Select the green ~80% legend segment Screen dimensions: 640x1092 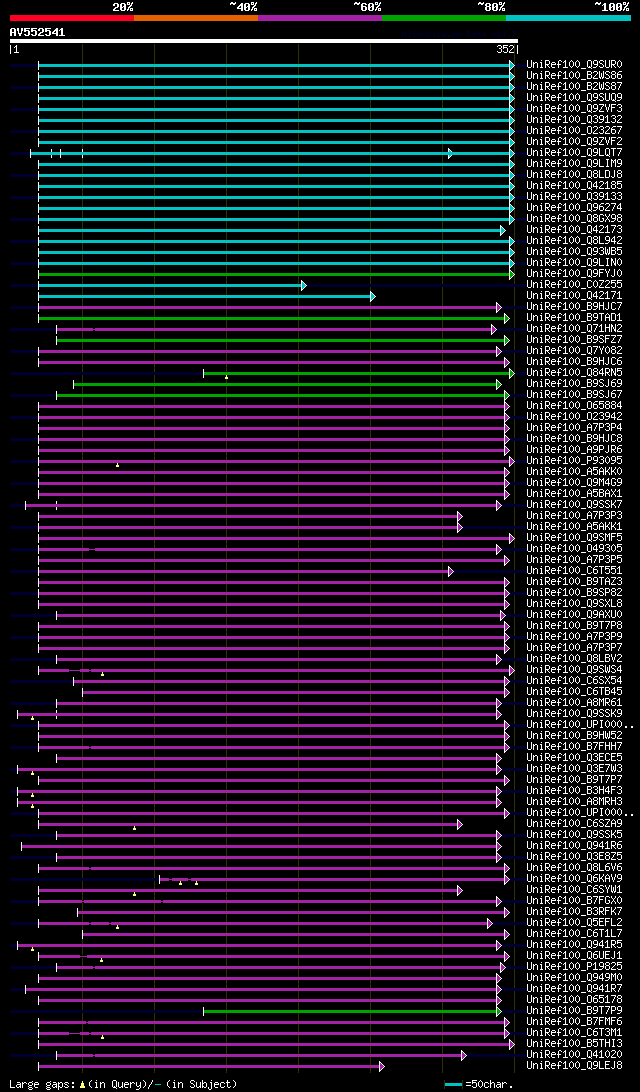point(444,17)
